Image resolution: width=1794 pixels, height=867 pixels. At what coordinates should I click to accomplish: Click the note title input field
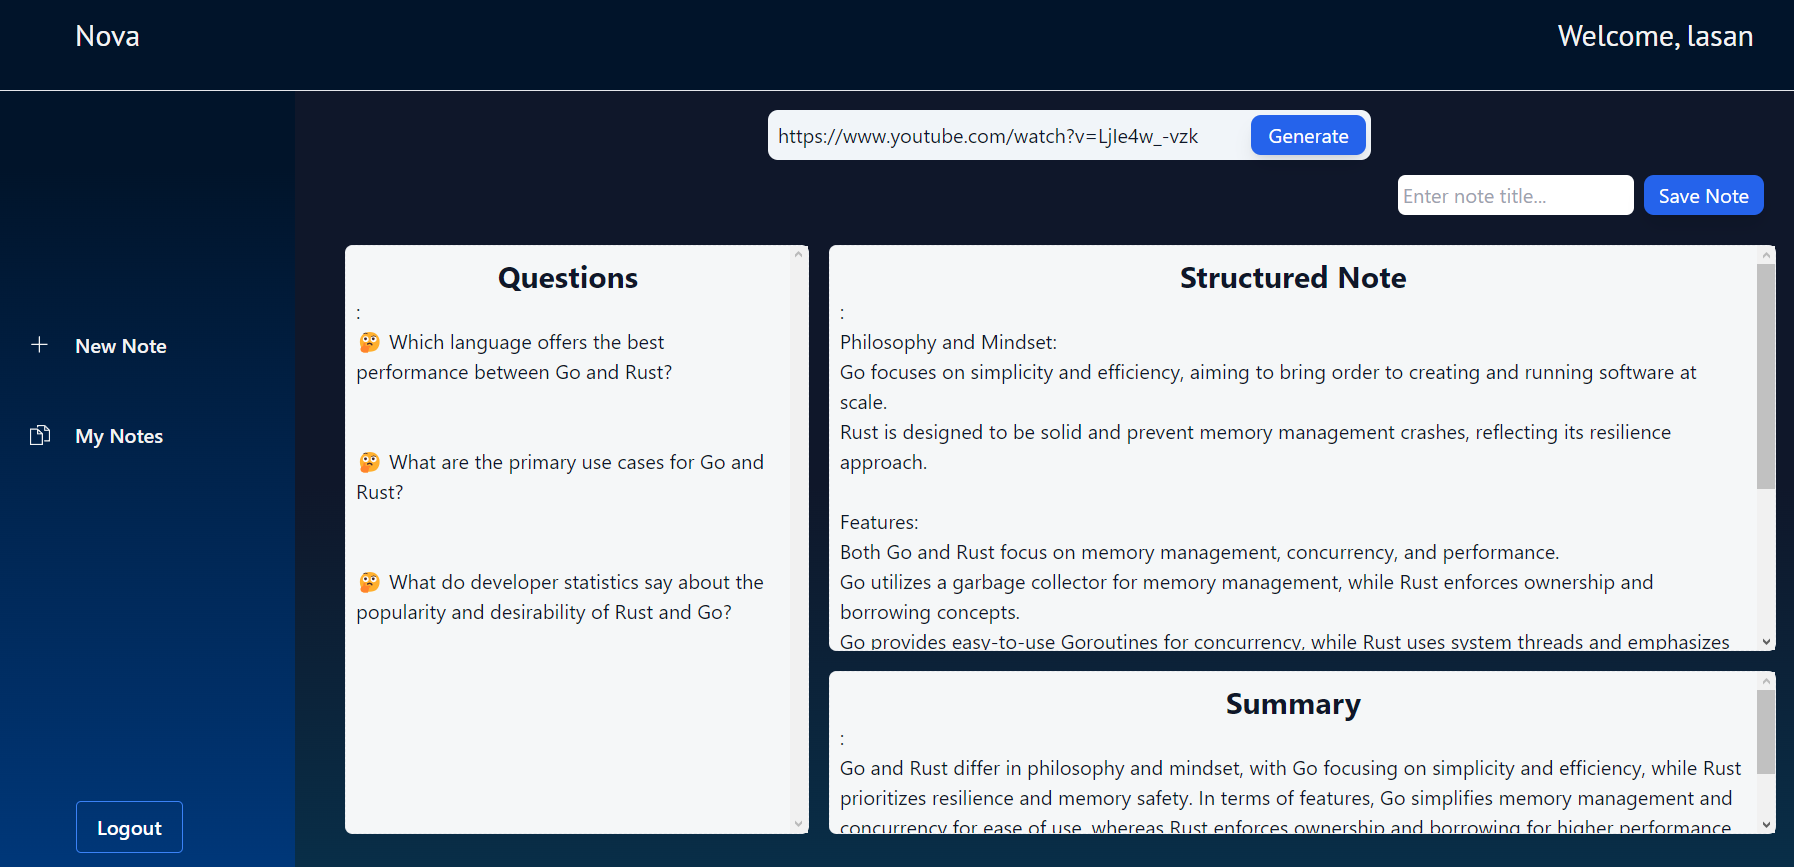pyautogui.click(x=1514, y=196)
